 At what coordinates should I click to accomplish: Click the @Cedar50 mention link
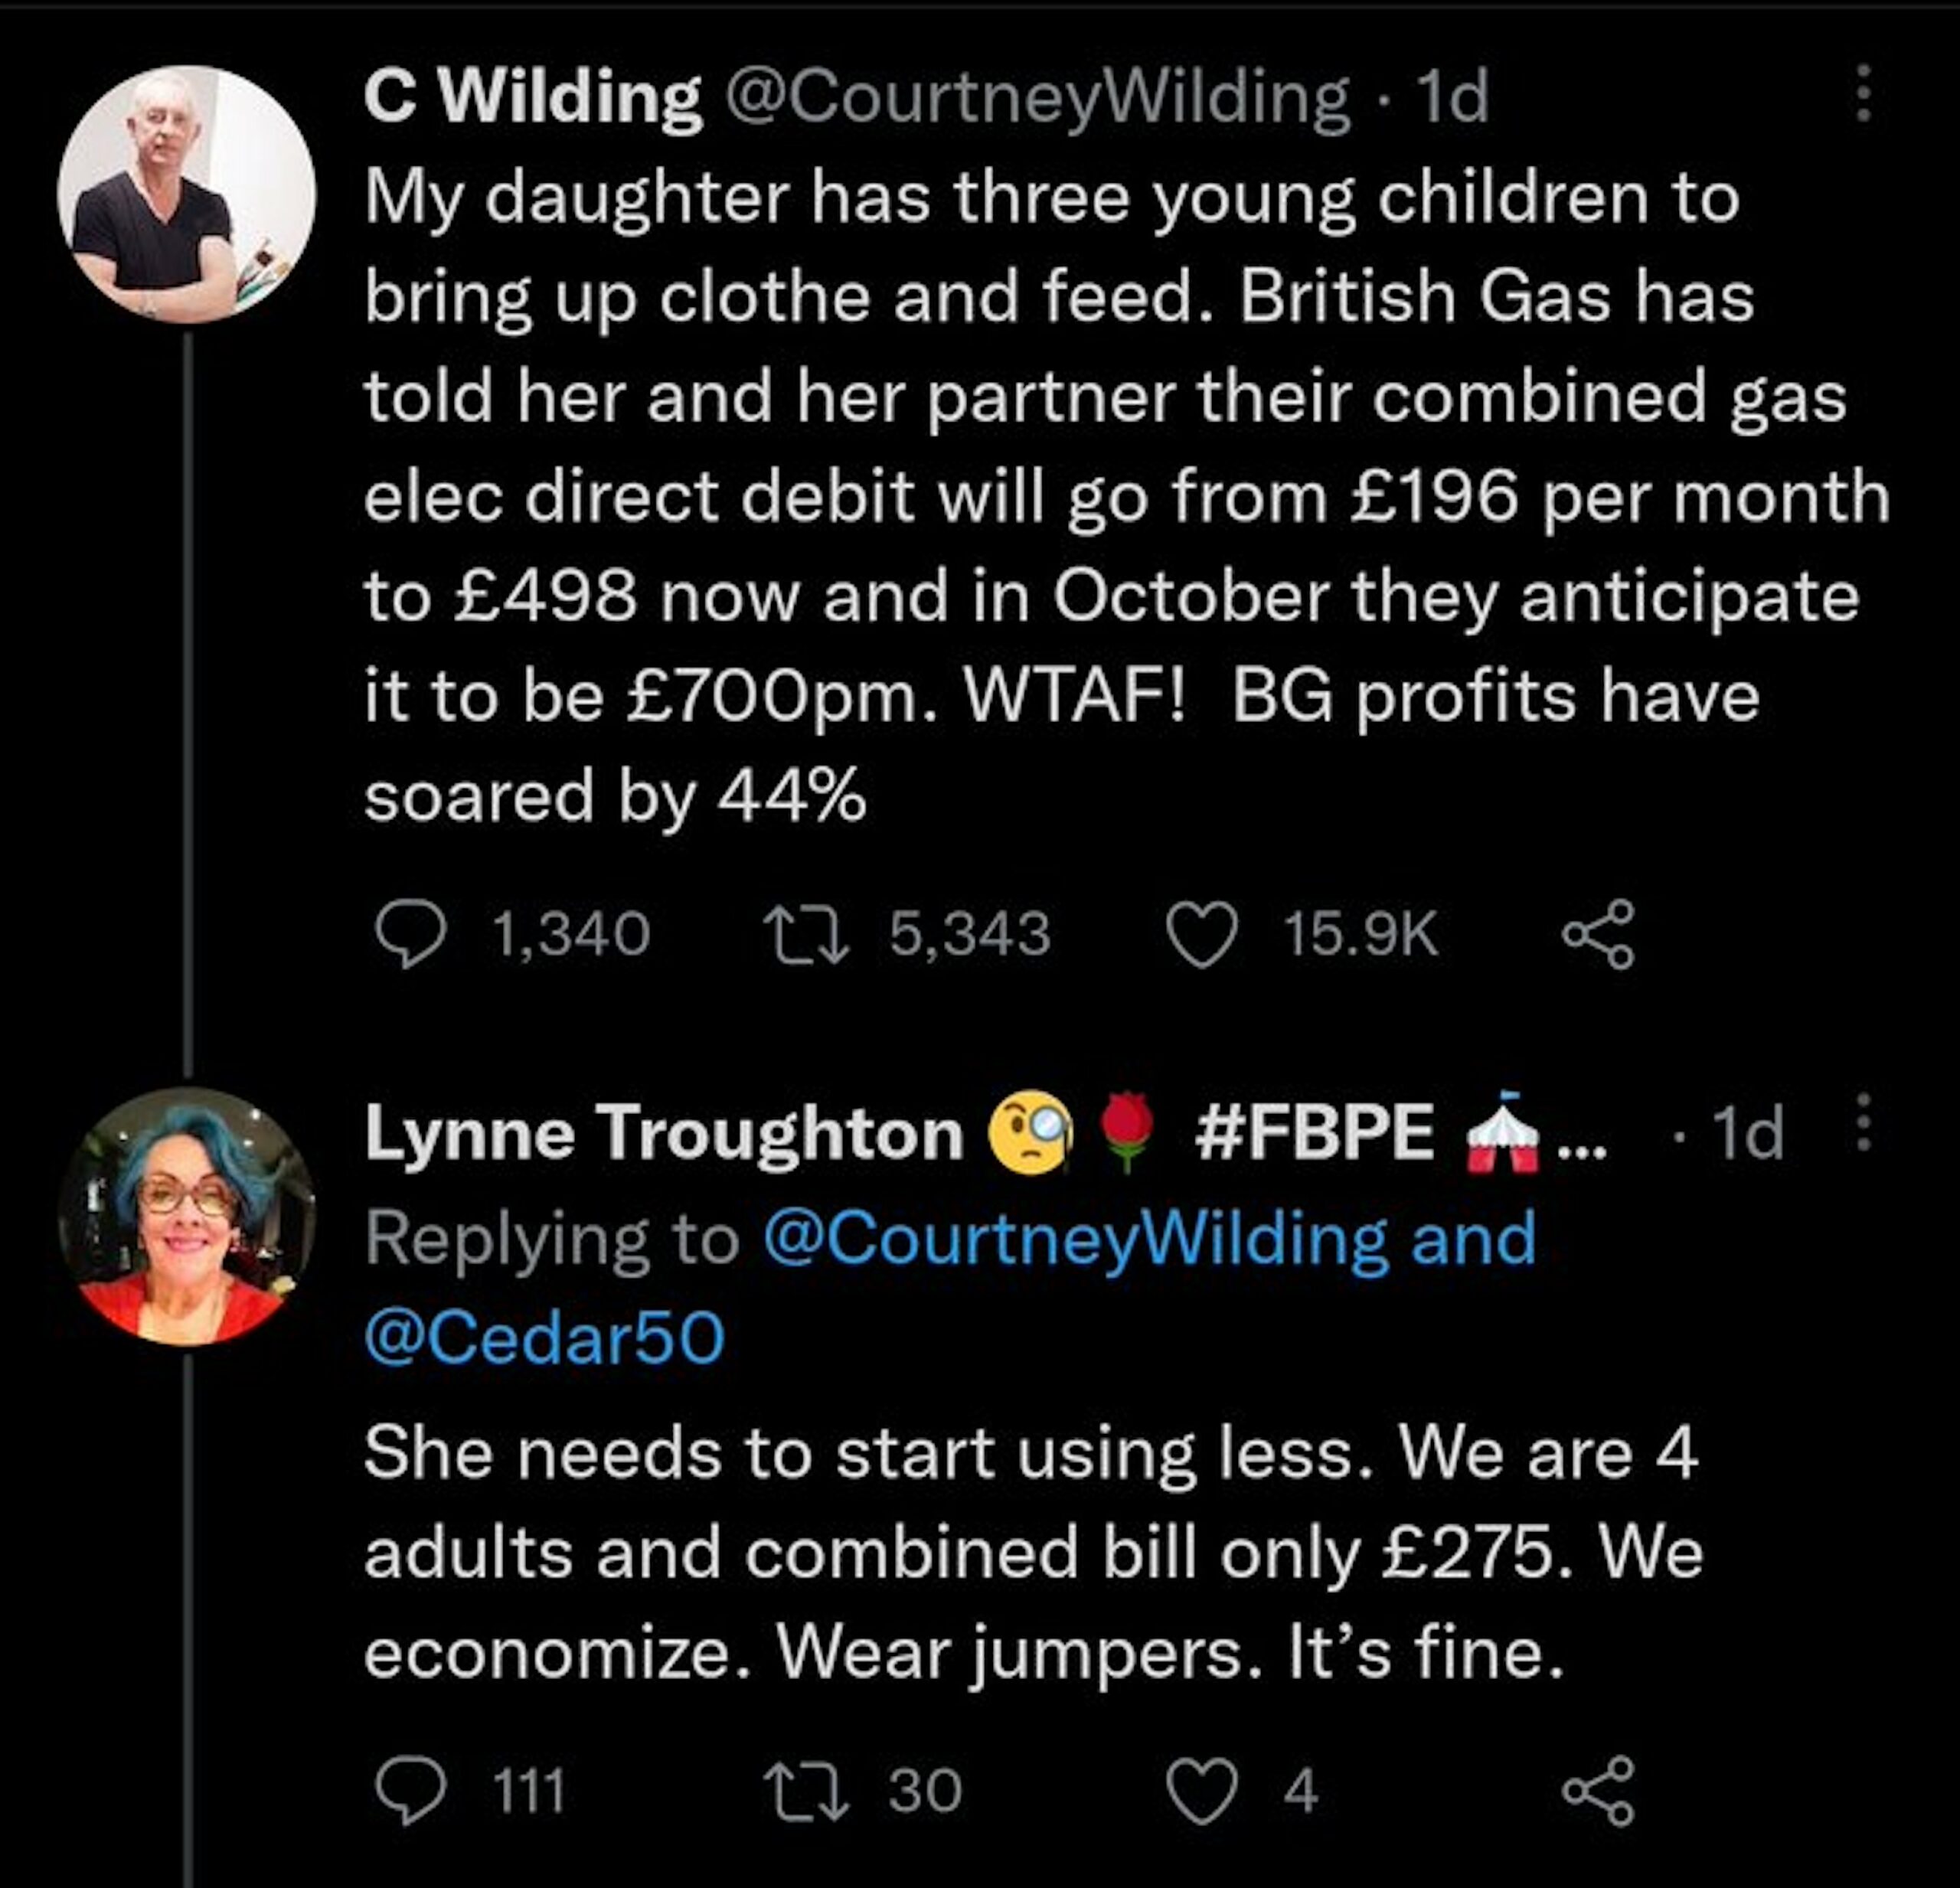click(544, 1338)
